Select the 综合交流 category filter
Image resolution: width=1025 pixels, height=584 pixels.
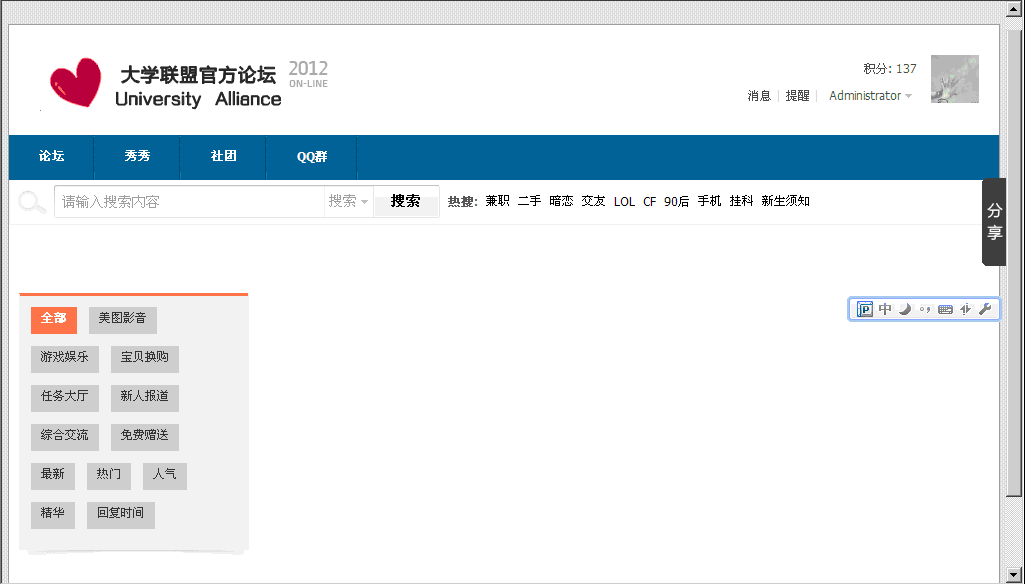[x=65, y=438]
